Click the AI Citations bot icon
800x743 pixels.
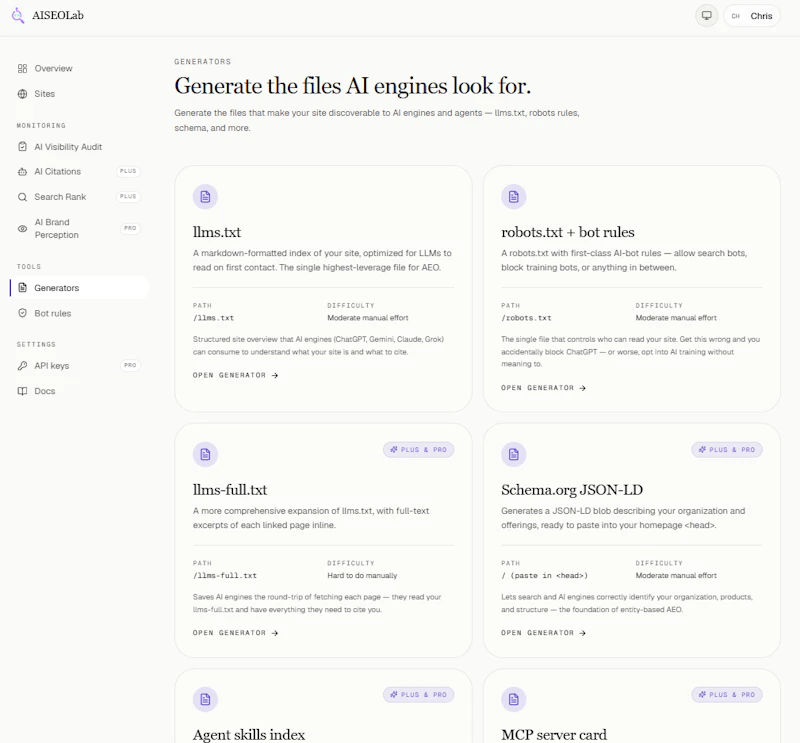[22, 172]
